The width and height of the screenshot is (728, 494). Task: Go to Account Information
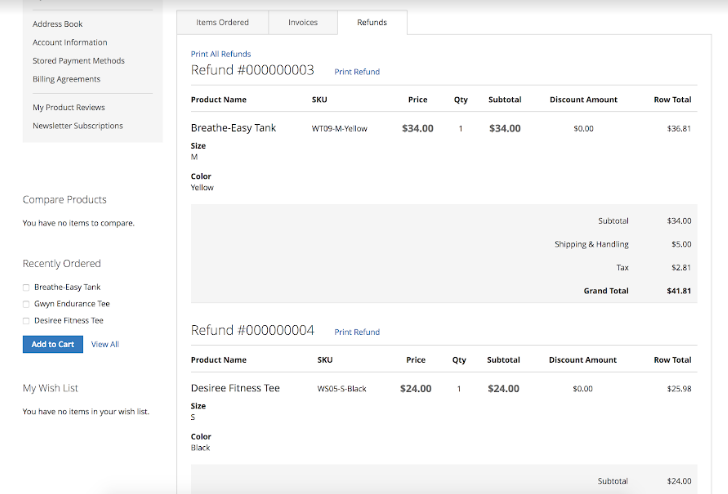coord(70,42)
